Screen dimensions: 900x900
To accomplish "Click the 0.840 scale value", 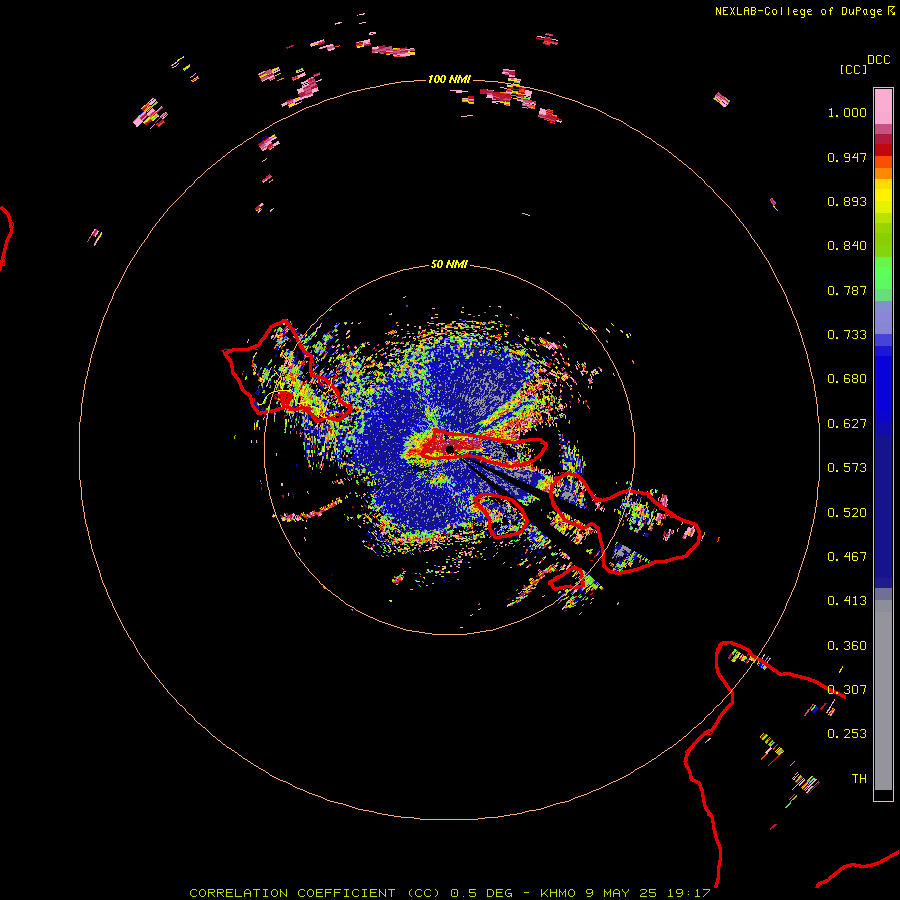I will [x=847, y=246].
